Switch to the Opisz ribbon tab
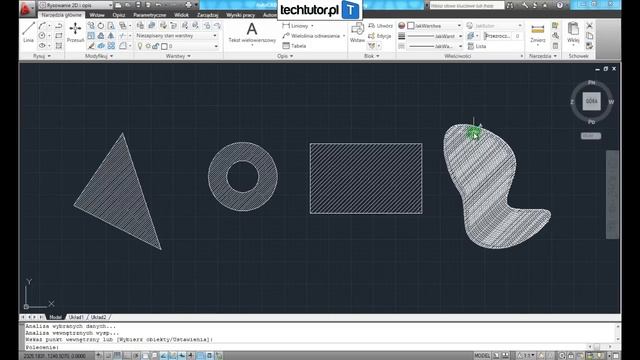 tap(119, 15)
